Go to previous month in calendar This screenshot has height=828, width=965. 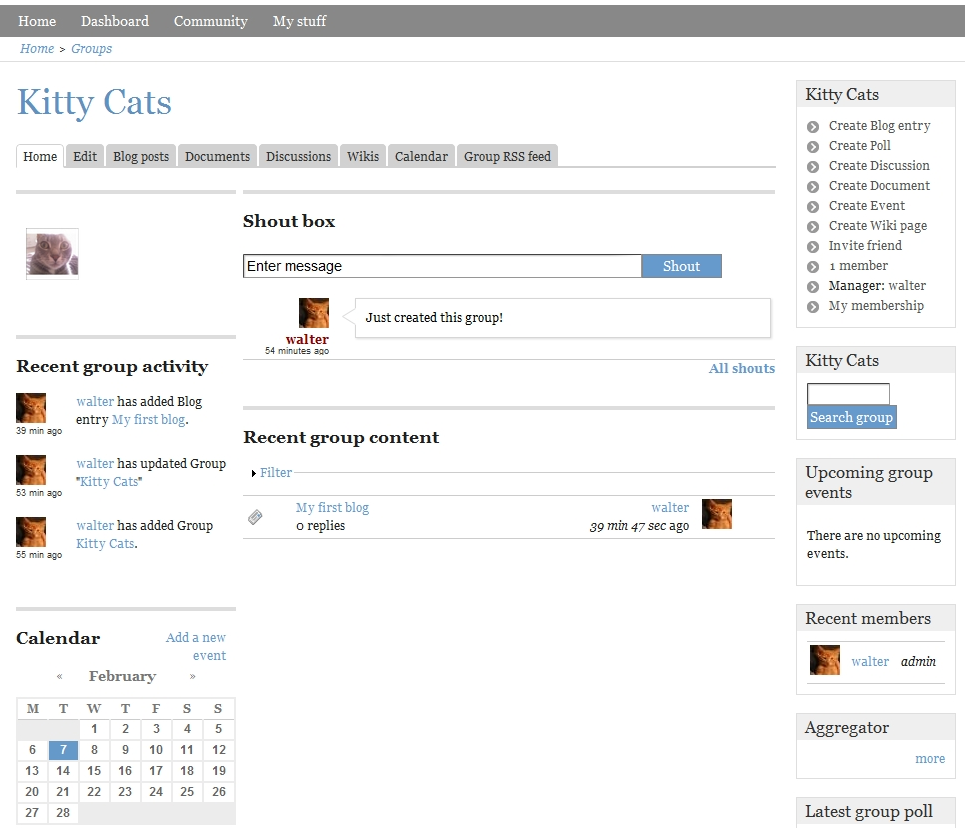pyautogui.click(x=60, y=677)
